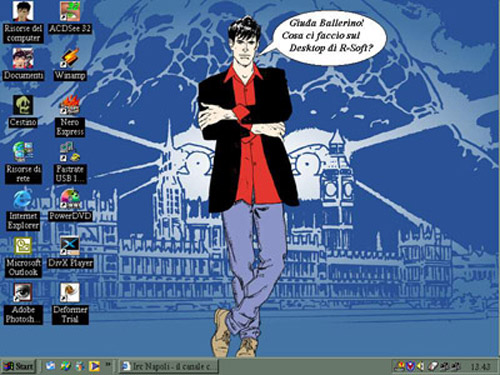Open the Start menu

coord(18,366)
